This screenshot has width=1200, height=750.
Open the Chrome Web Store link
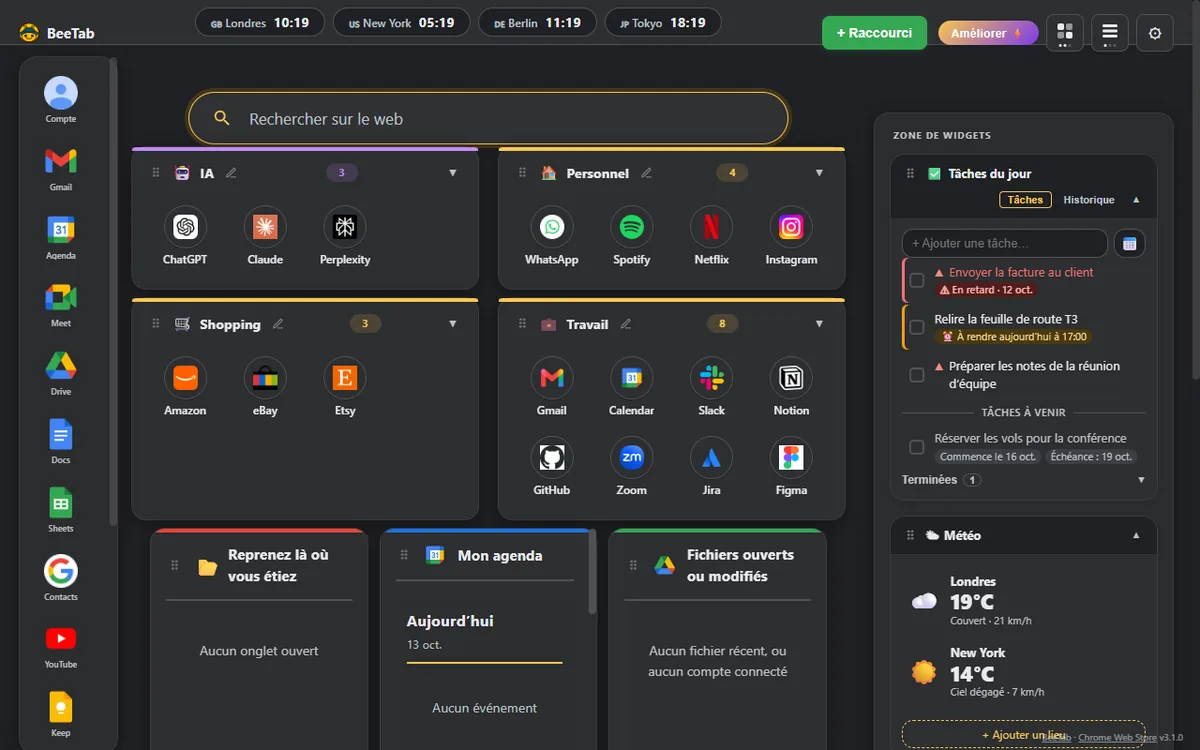pyautogui.click(x=1117, y=738)
